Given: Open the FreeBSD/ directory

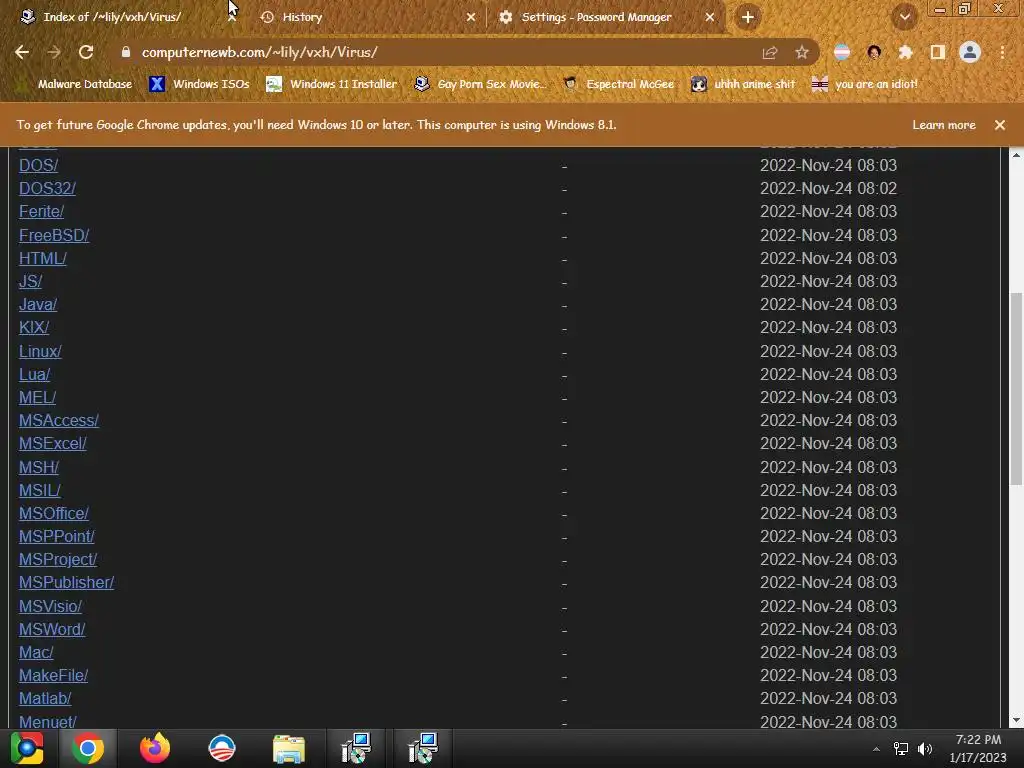Looking at the screenshot, I should pos(54,235).
